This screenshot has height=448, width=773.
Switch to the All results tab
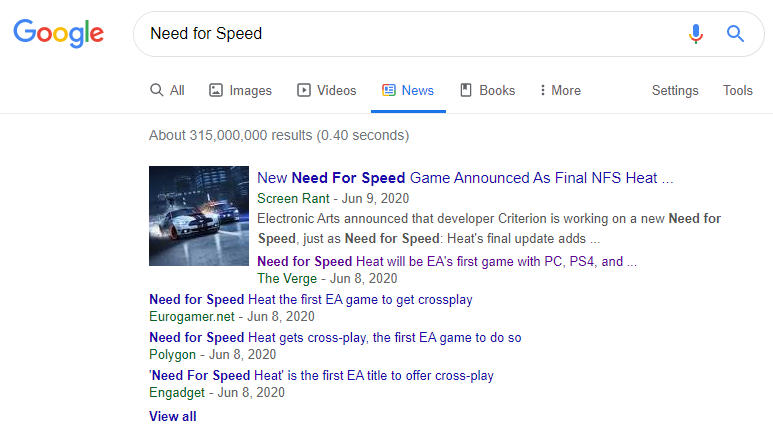point(167,90)
